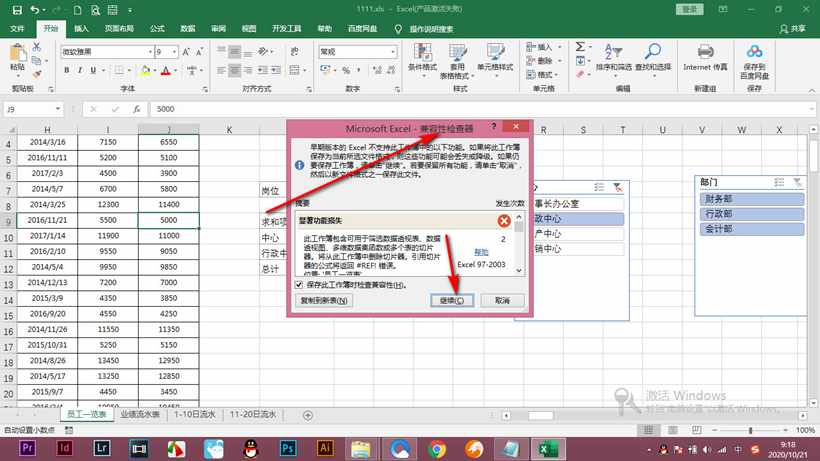Viewport: 820px width, 461px height.
Task: Click the Paste clipboard icon
Action: click(17, 52)
